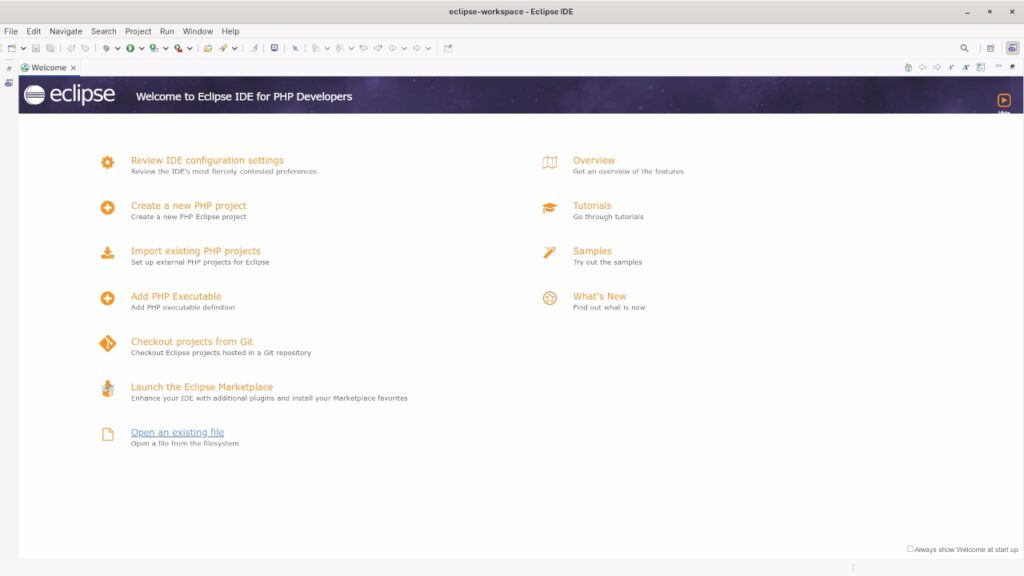Open the New wizard dropdown arrow
Image resolution: width=1024 pixels, height=576 pixels.
tap(24, 48)
